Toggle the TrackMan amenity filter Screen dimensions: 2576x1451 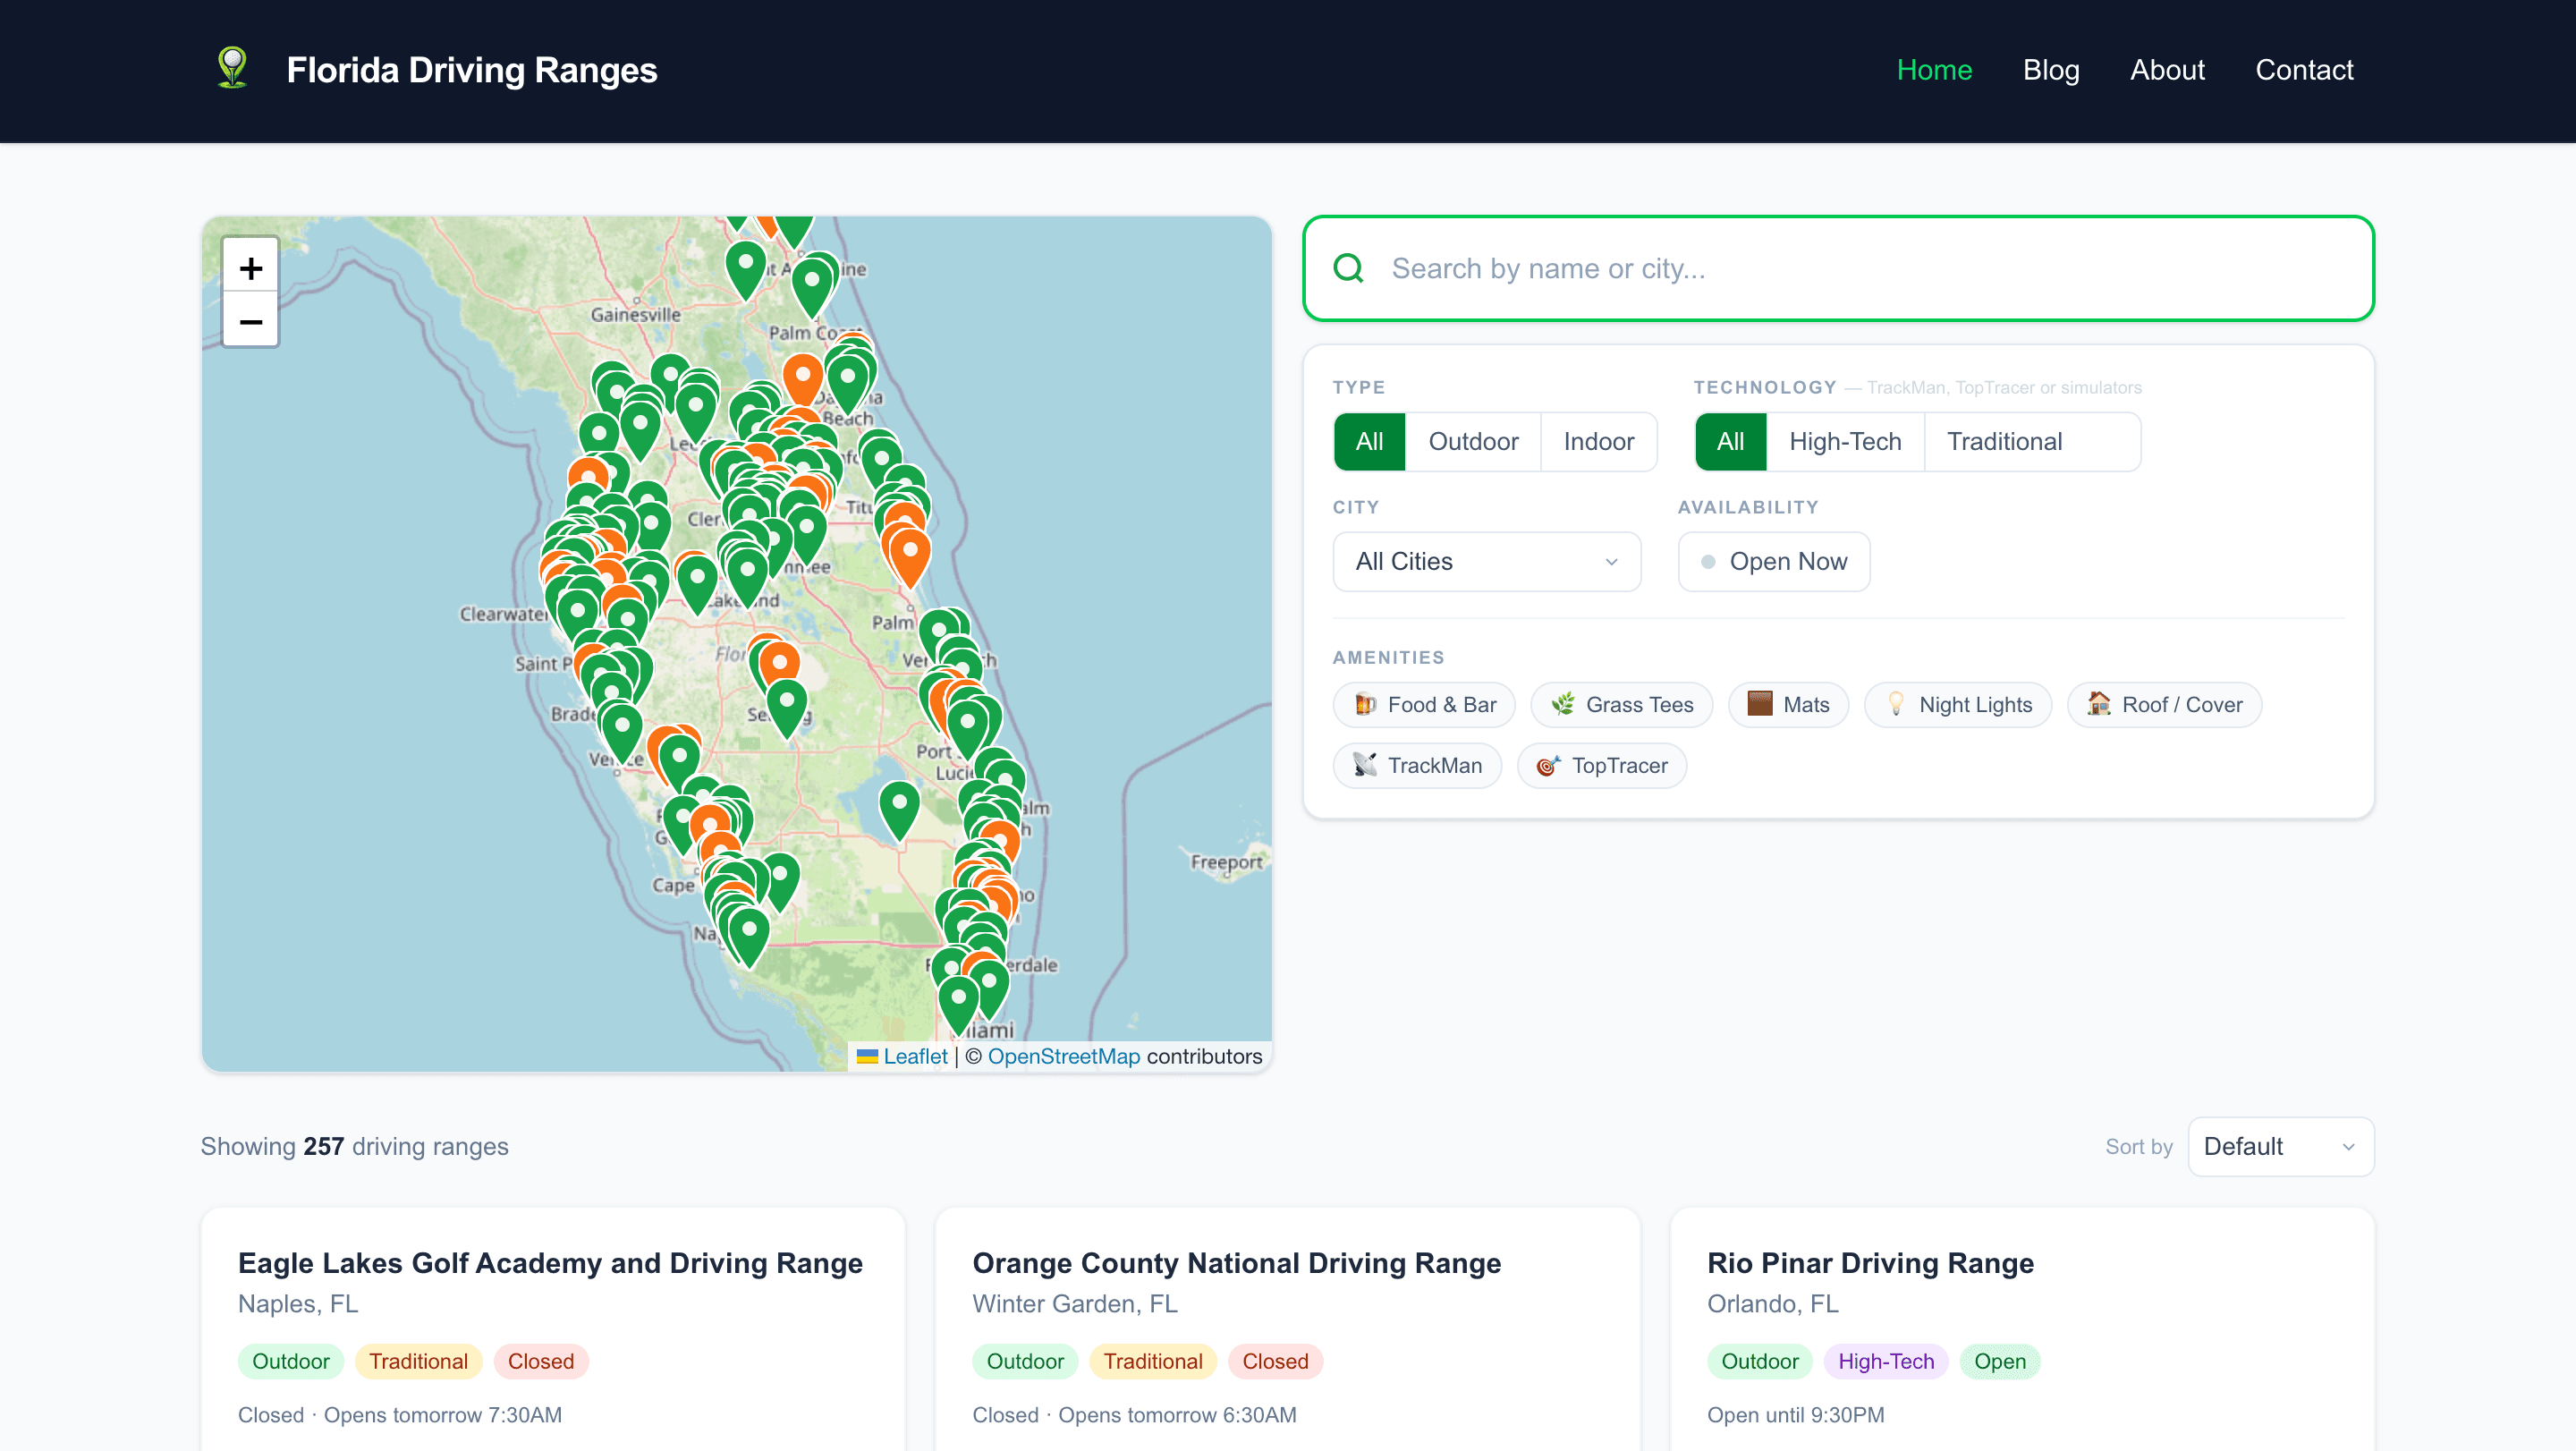[x=1417, y=765]
